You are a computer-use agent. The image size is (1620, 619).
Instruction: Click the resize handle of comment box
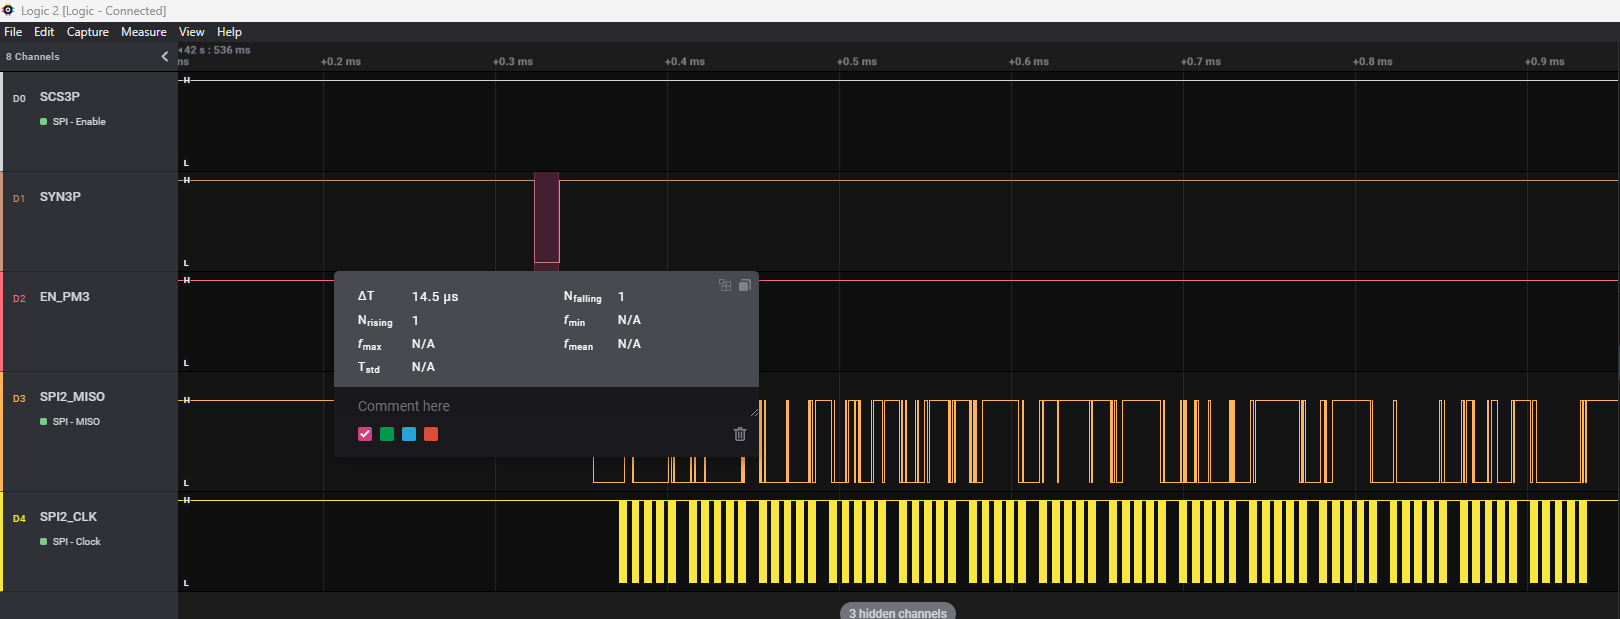coord(754,411)
